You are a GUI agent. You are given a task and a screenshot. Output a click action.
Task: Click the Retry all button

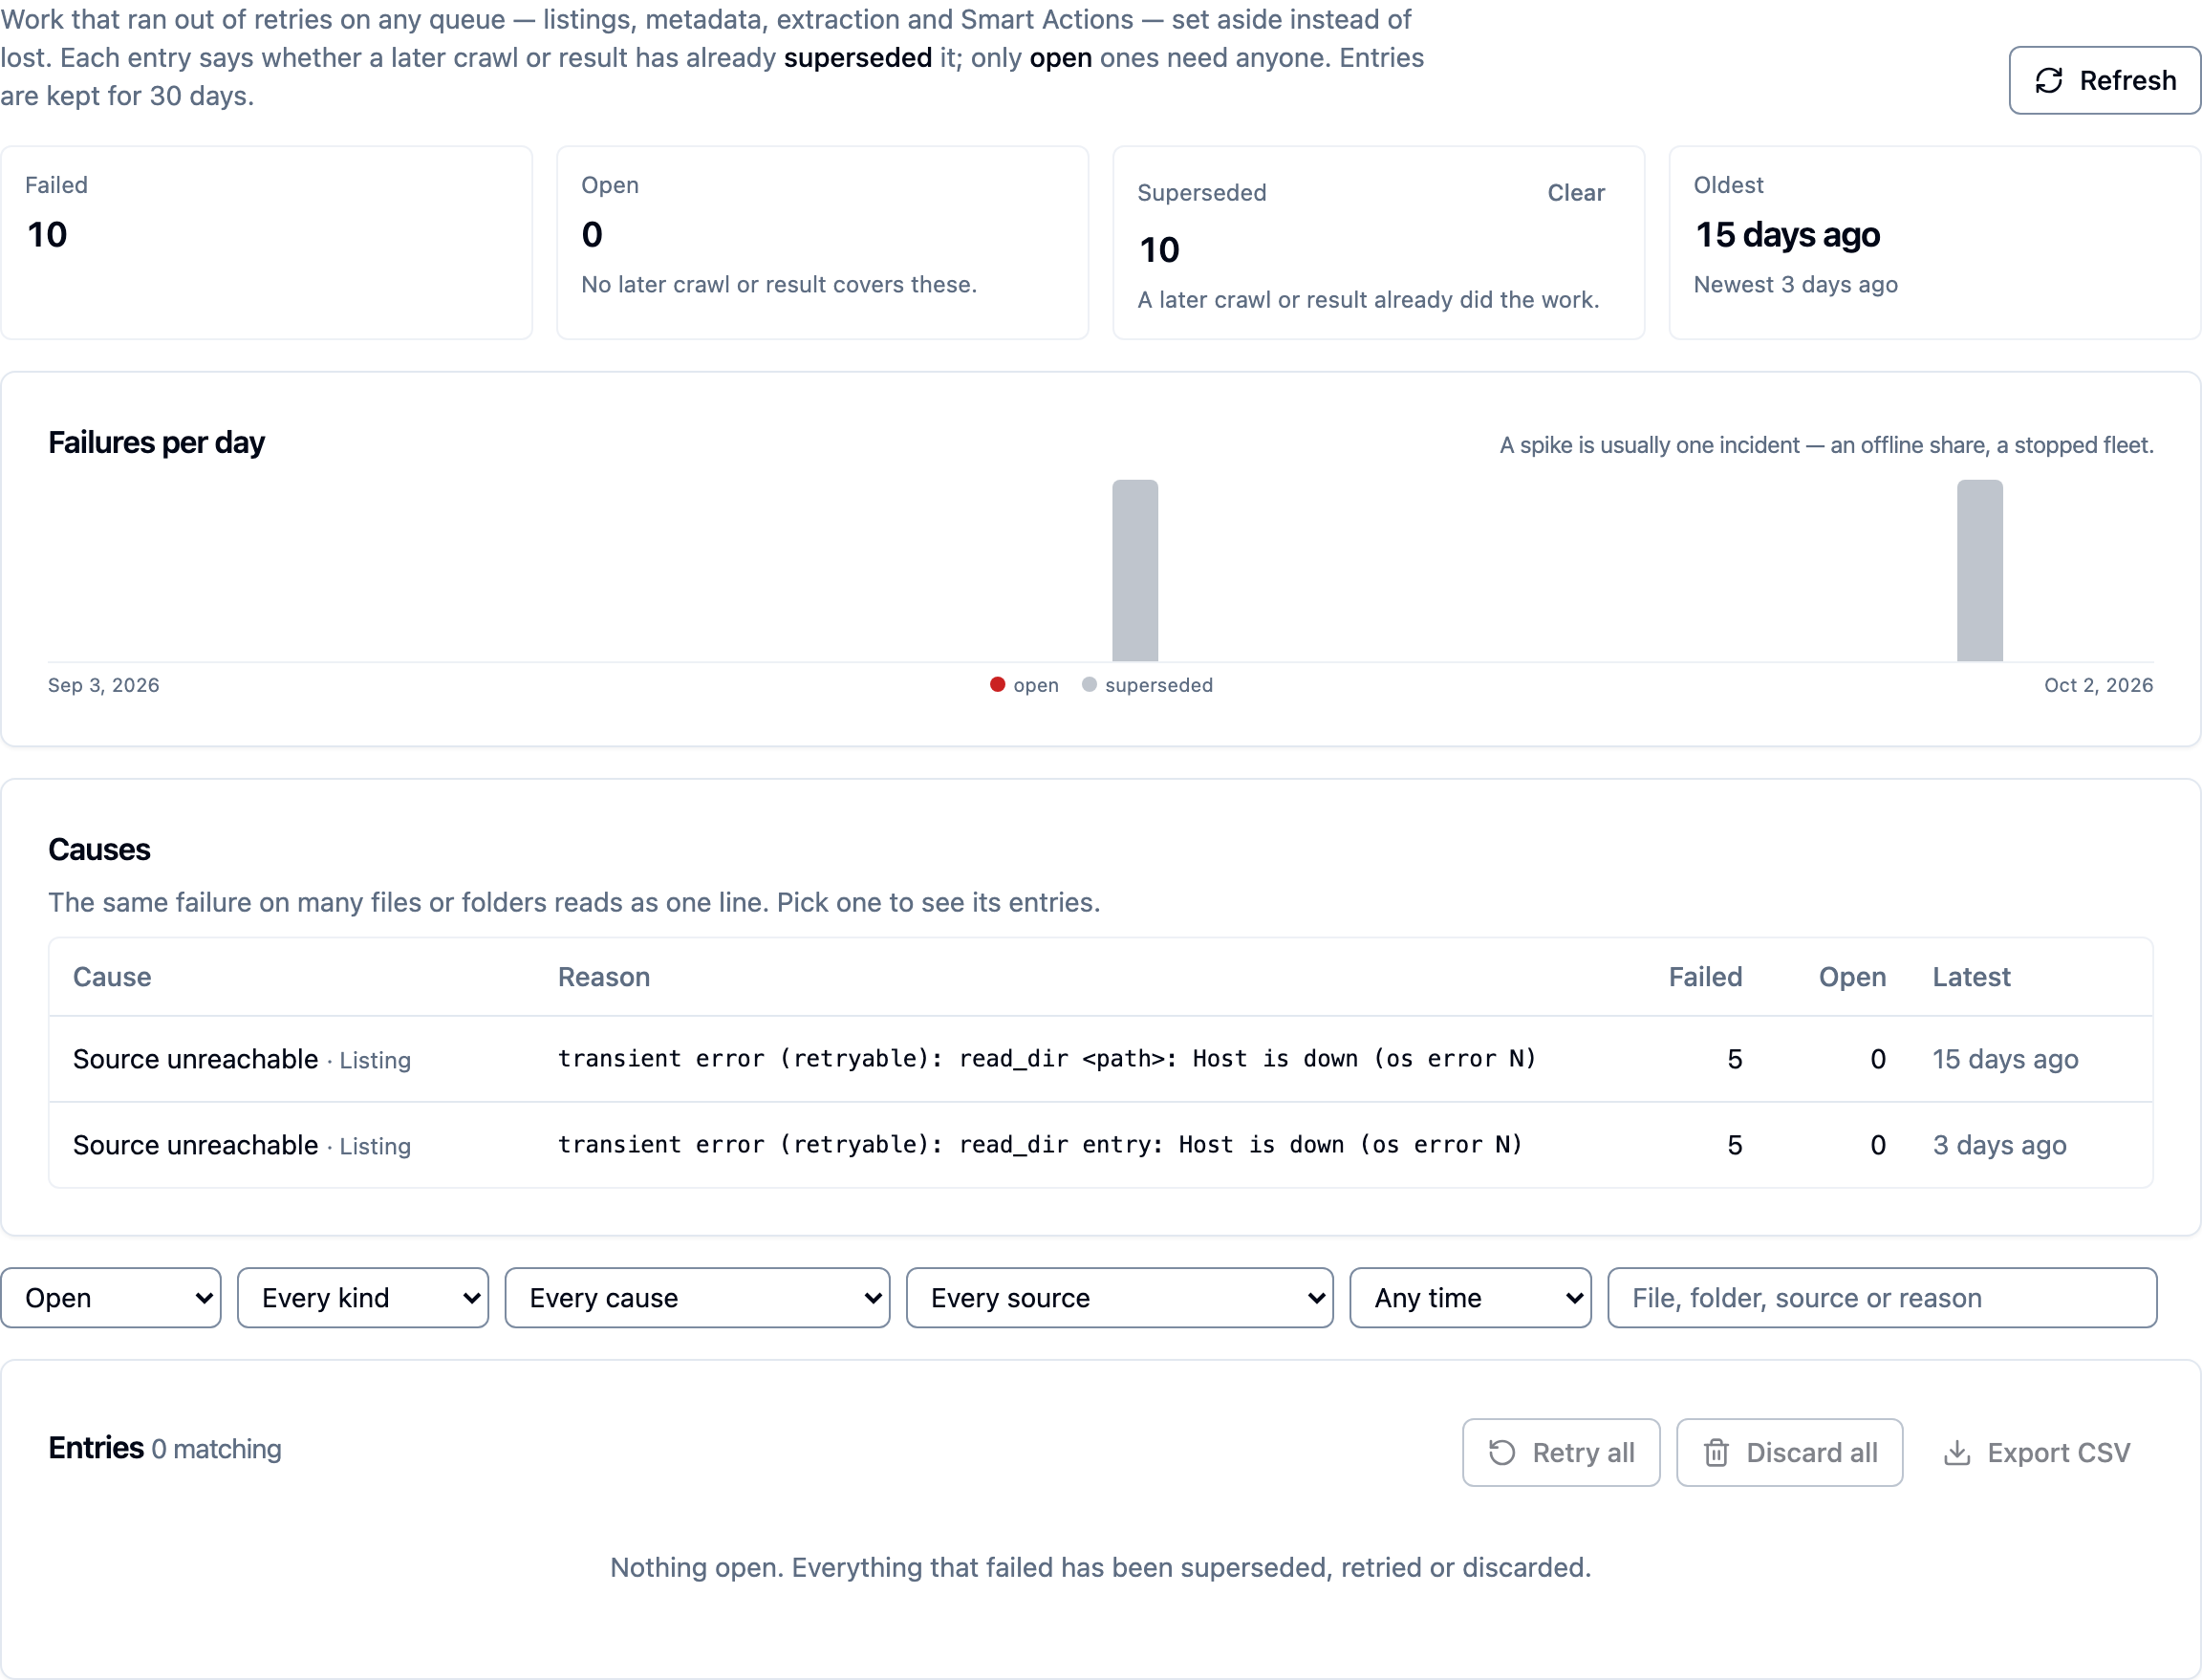coord(1561,1452)
